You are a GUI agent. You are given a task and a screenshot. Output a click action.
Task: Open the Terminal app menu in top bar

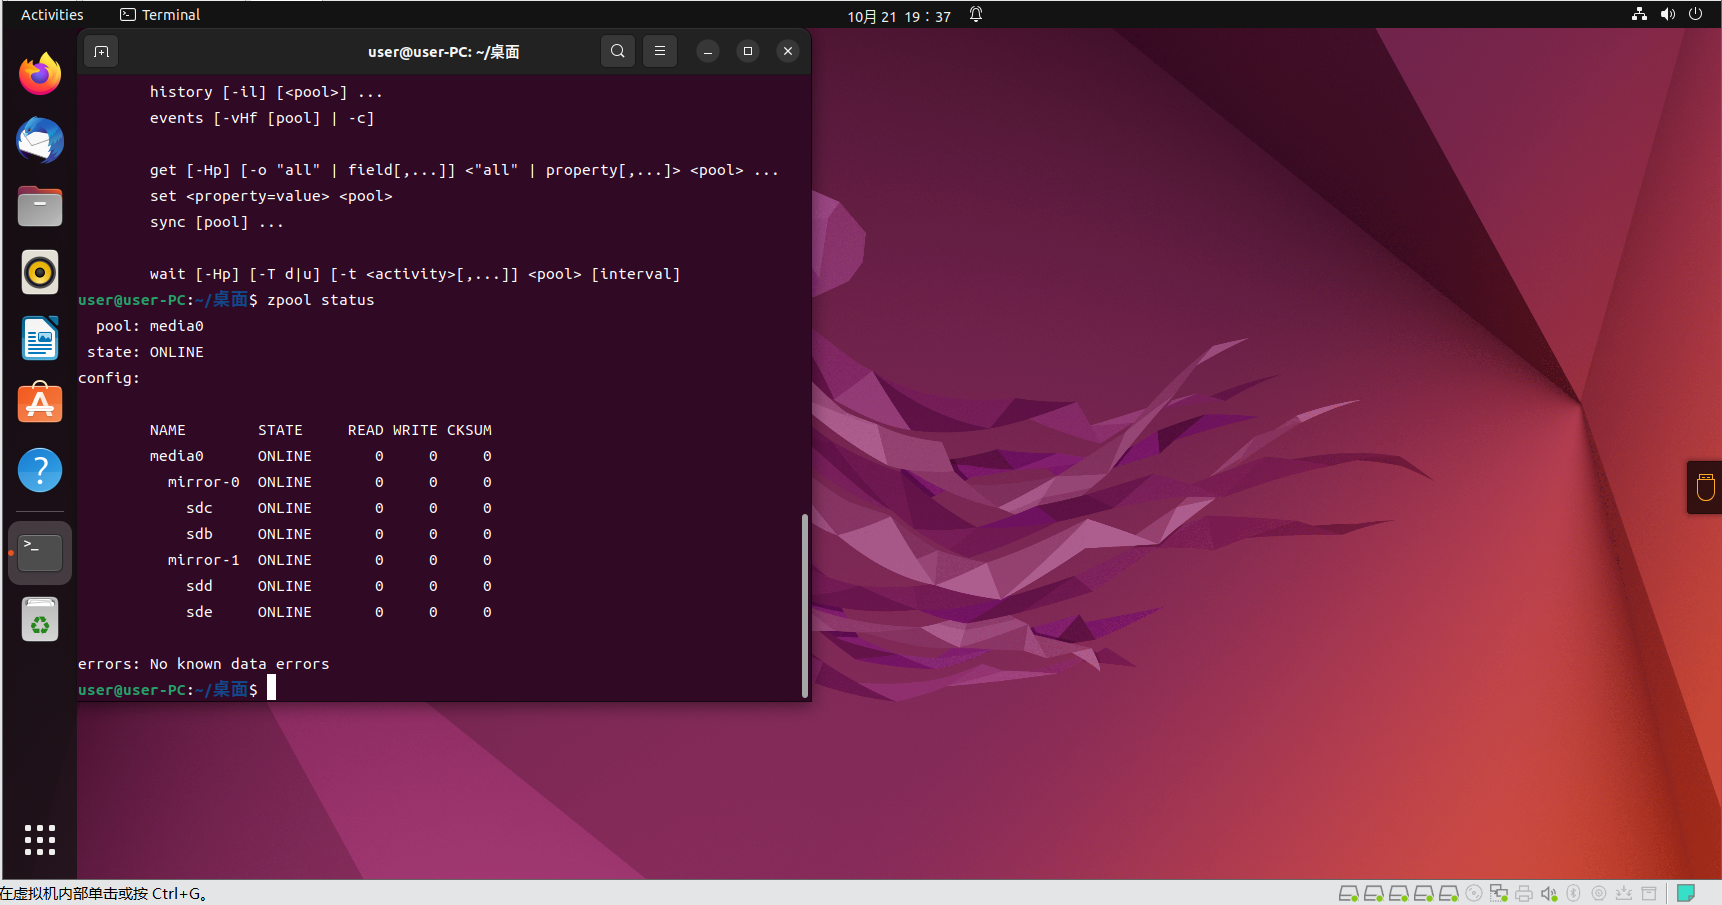(160, 15)
